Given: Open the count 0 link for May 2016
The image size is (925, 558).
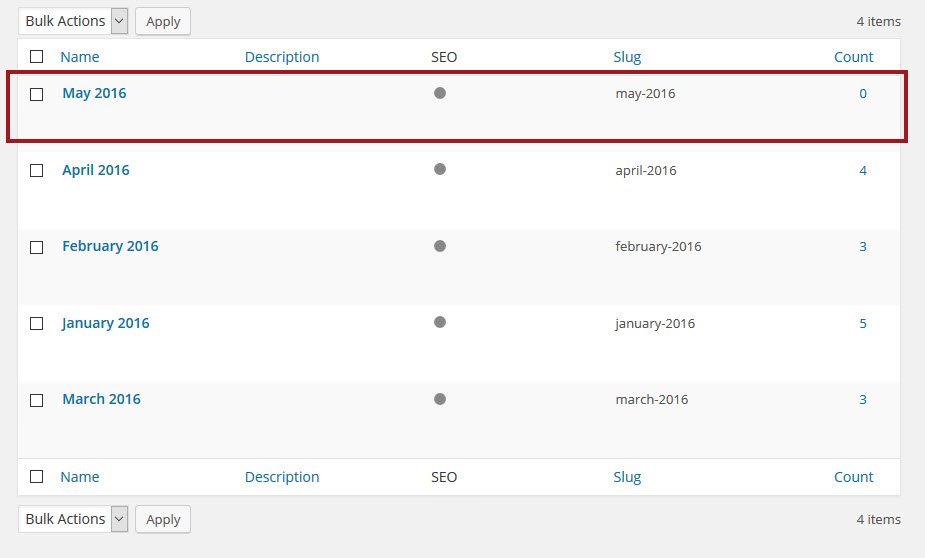Looking at the screenshot, I should (863, 94).
